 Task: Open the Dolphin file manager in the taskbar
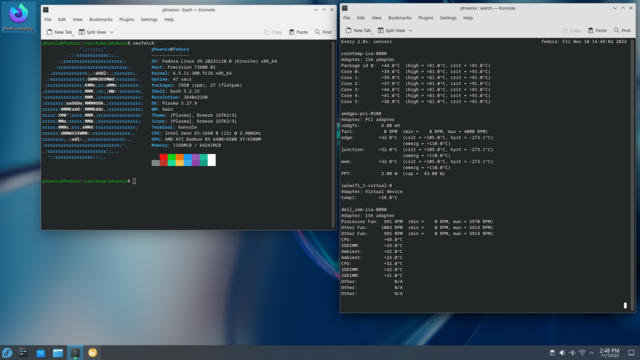point(58,353)
